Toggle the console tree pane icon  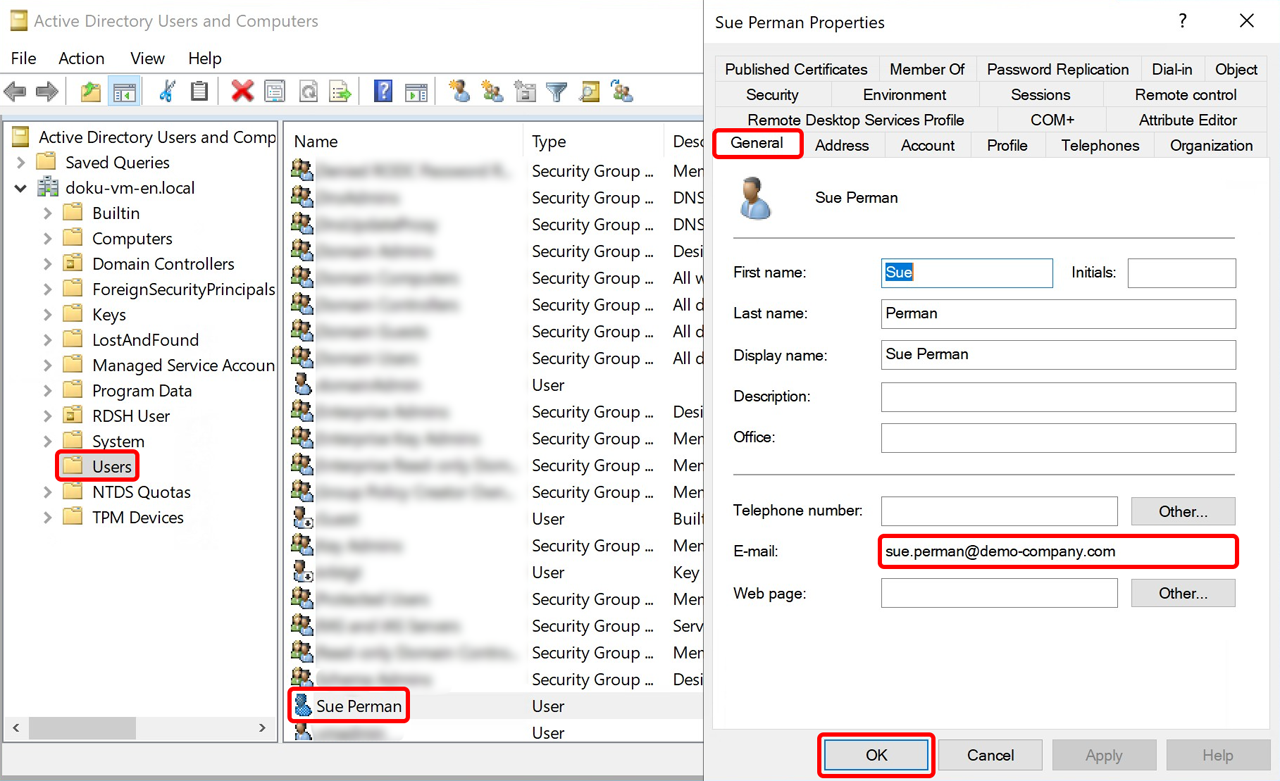tap(124, 92)
